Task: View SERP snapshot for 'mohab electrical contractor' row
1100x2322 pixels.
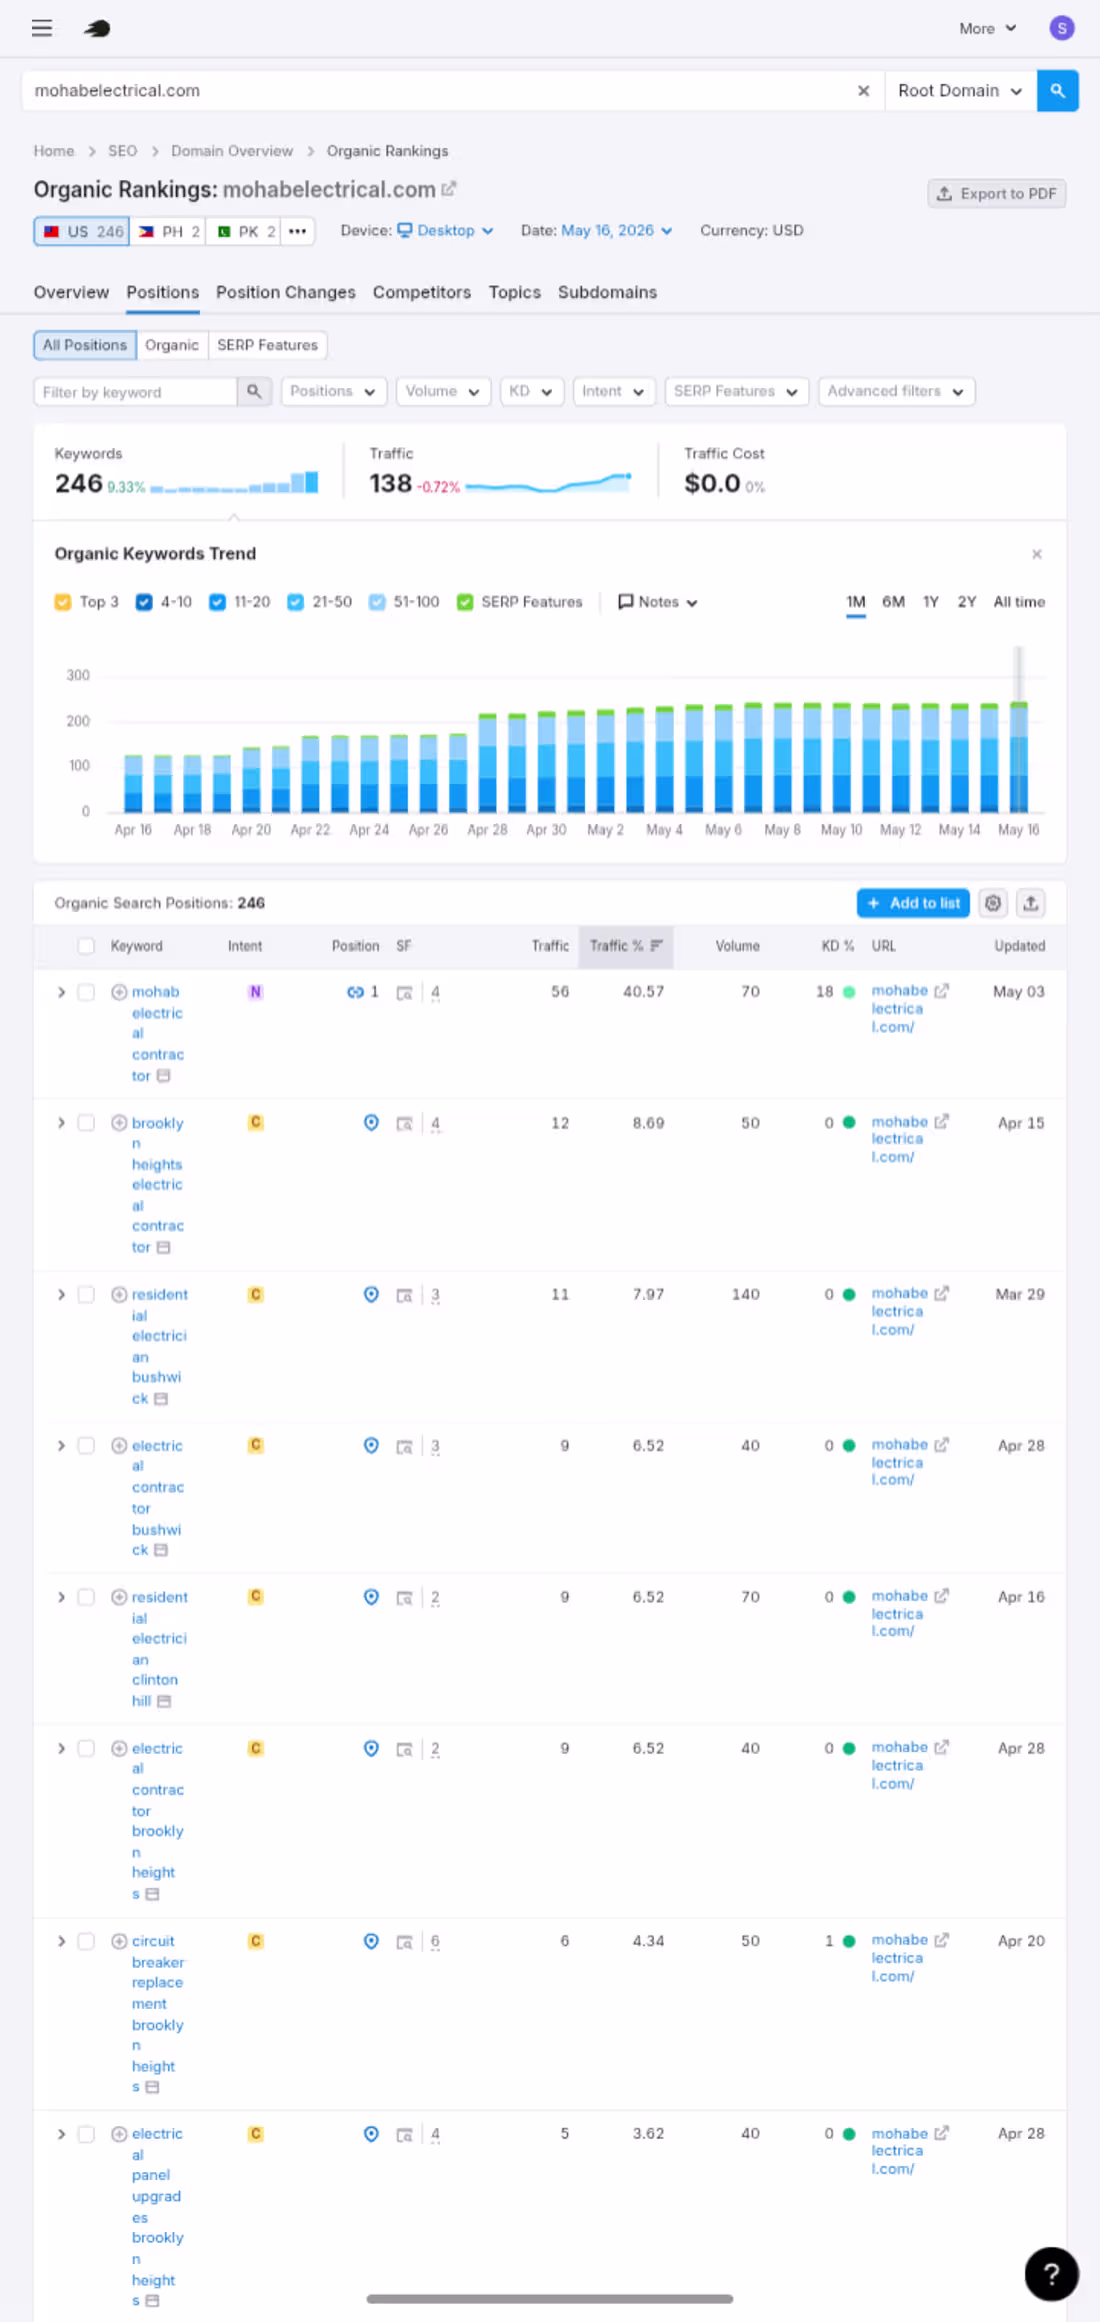Action: 404,993
